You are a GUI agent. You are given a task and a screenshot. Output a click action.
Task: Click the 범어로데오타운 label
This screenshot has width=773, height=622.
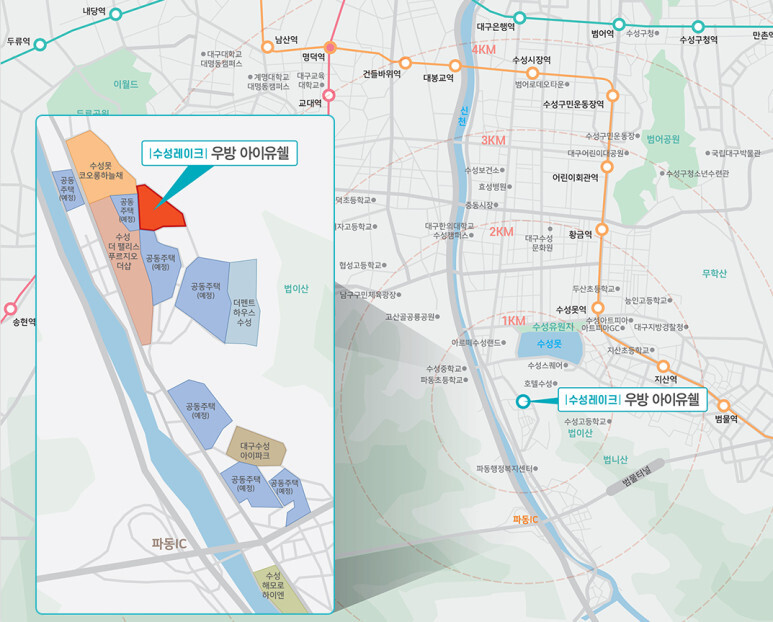point(540,84)
